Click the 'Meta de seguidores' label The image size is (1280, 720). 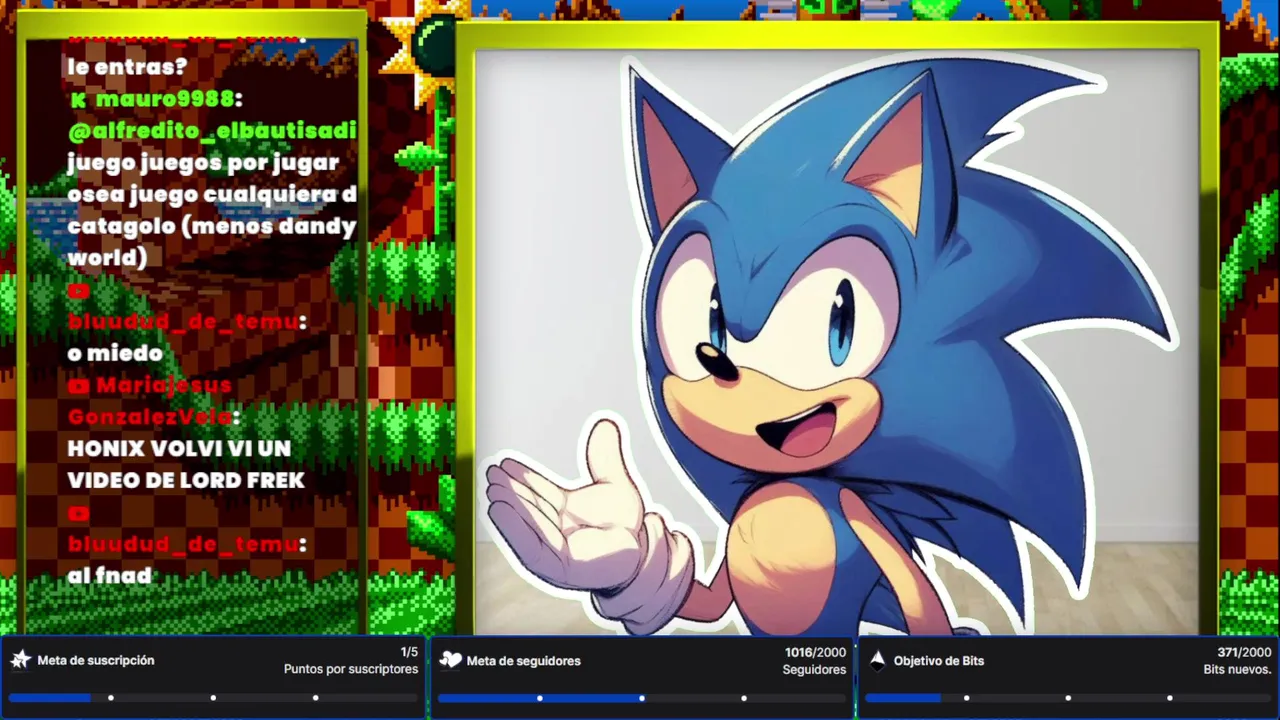click(x=523, y=661)
